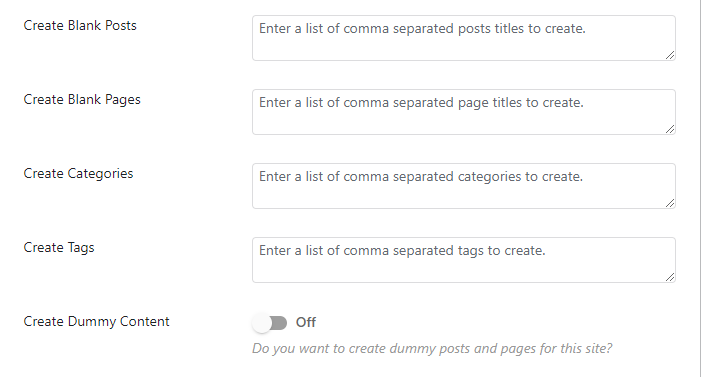The image size is (701, 377).
Task: Click the resize grip of Blank Pages textarea
Action: click(670, 129)
